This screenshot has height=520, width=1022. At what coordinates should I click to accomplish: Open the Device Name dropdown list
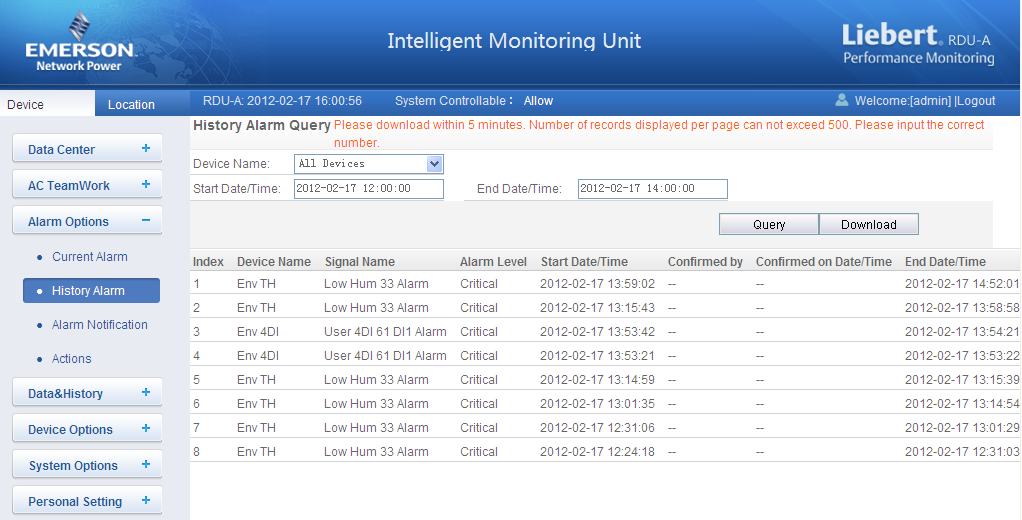click(434, 164)
